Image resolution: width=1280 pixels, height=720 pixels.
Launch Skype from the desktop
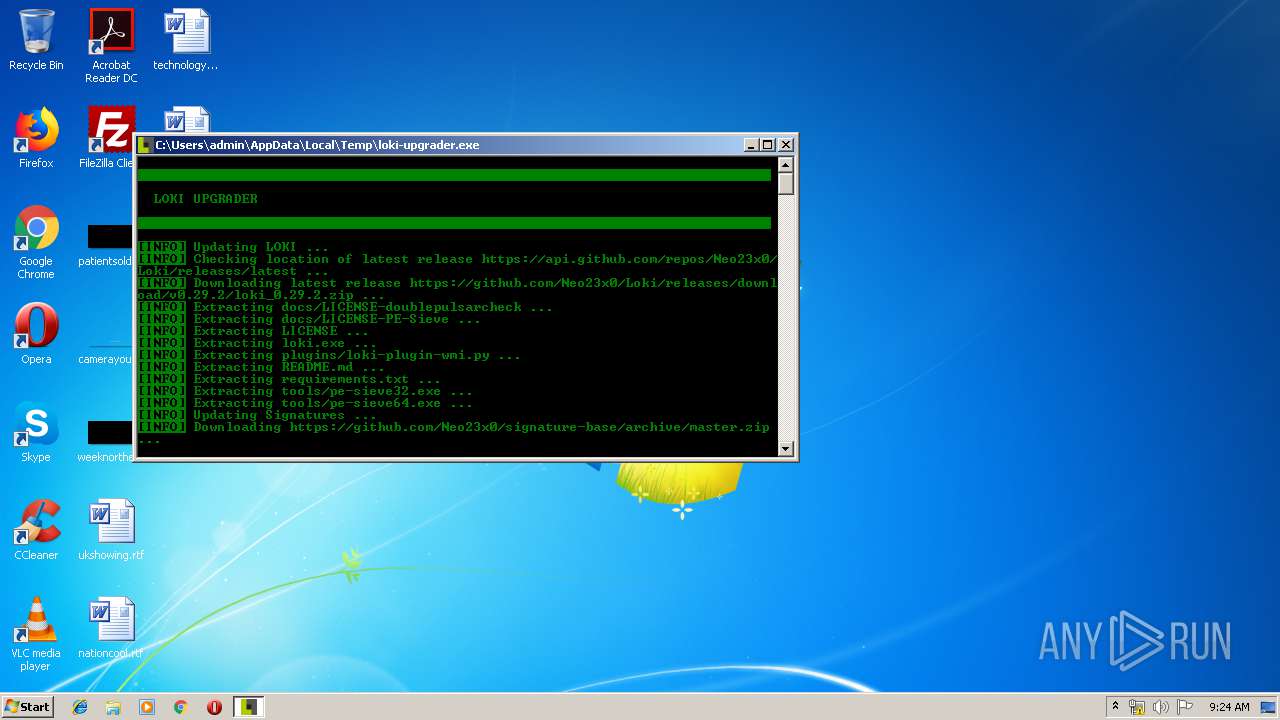coord(36,432)
